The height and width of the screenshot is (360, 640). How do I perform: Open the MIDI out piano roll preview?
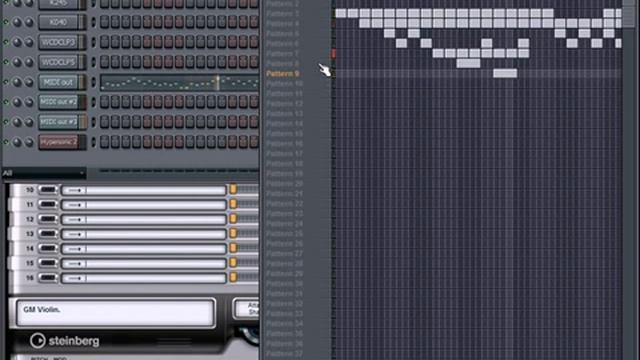point(180,82)
